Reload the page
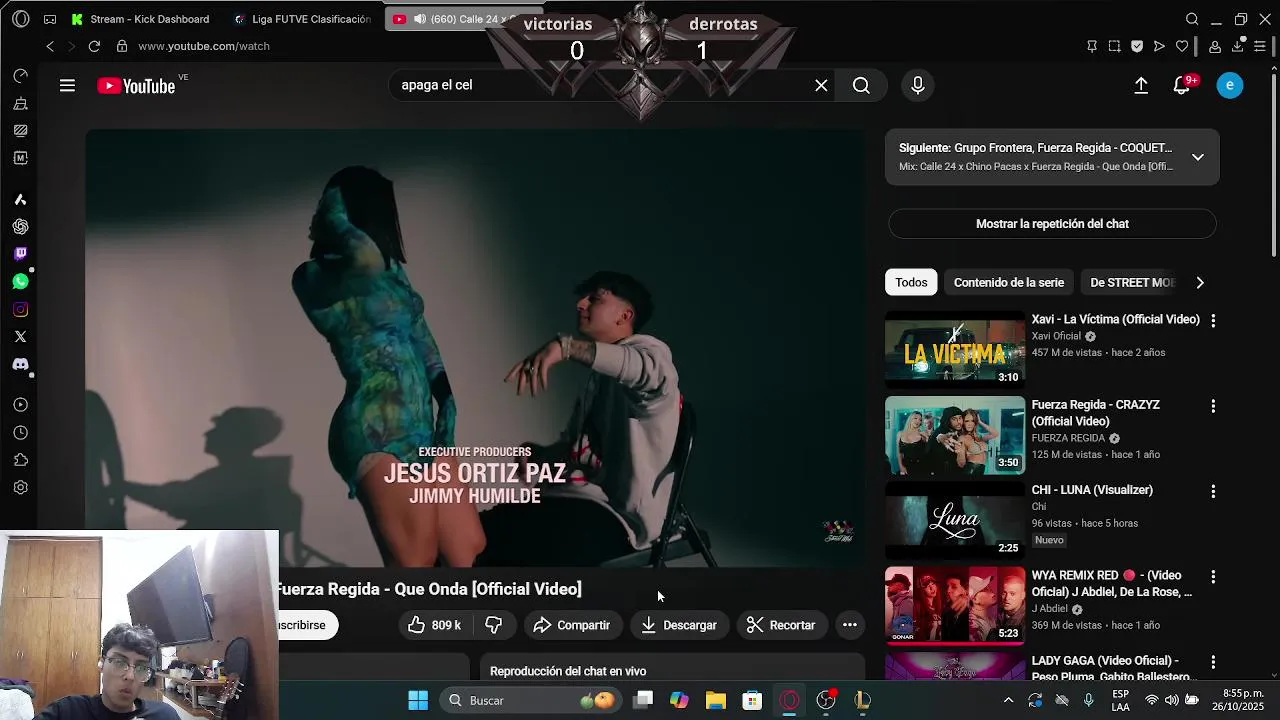Image resolution: width=1280 pixels, height=720 pixels. coord(94,46)
